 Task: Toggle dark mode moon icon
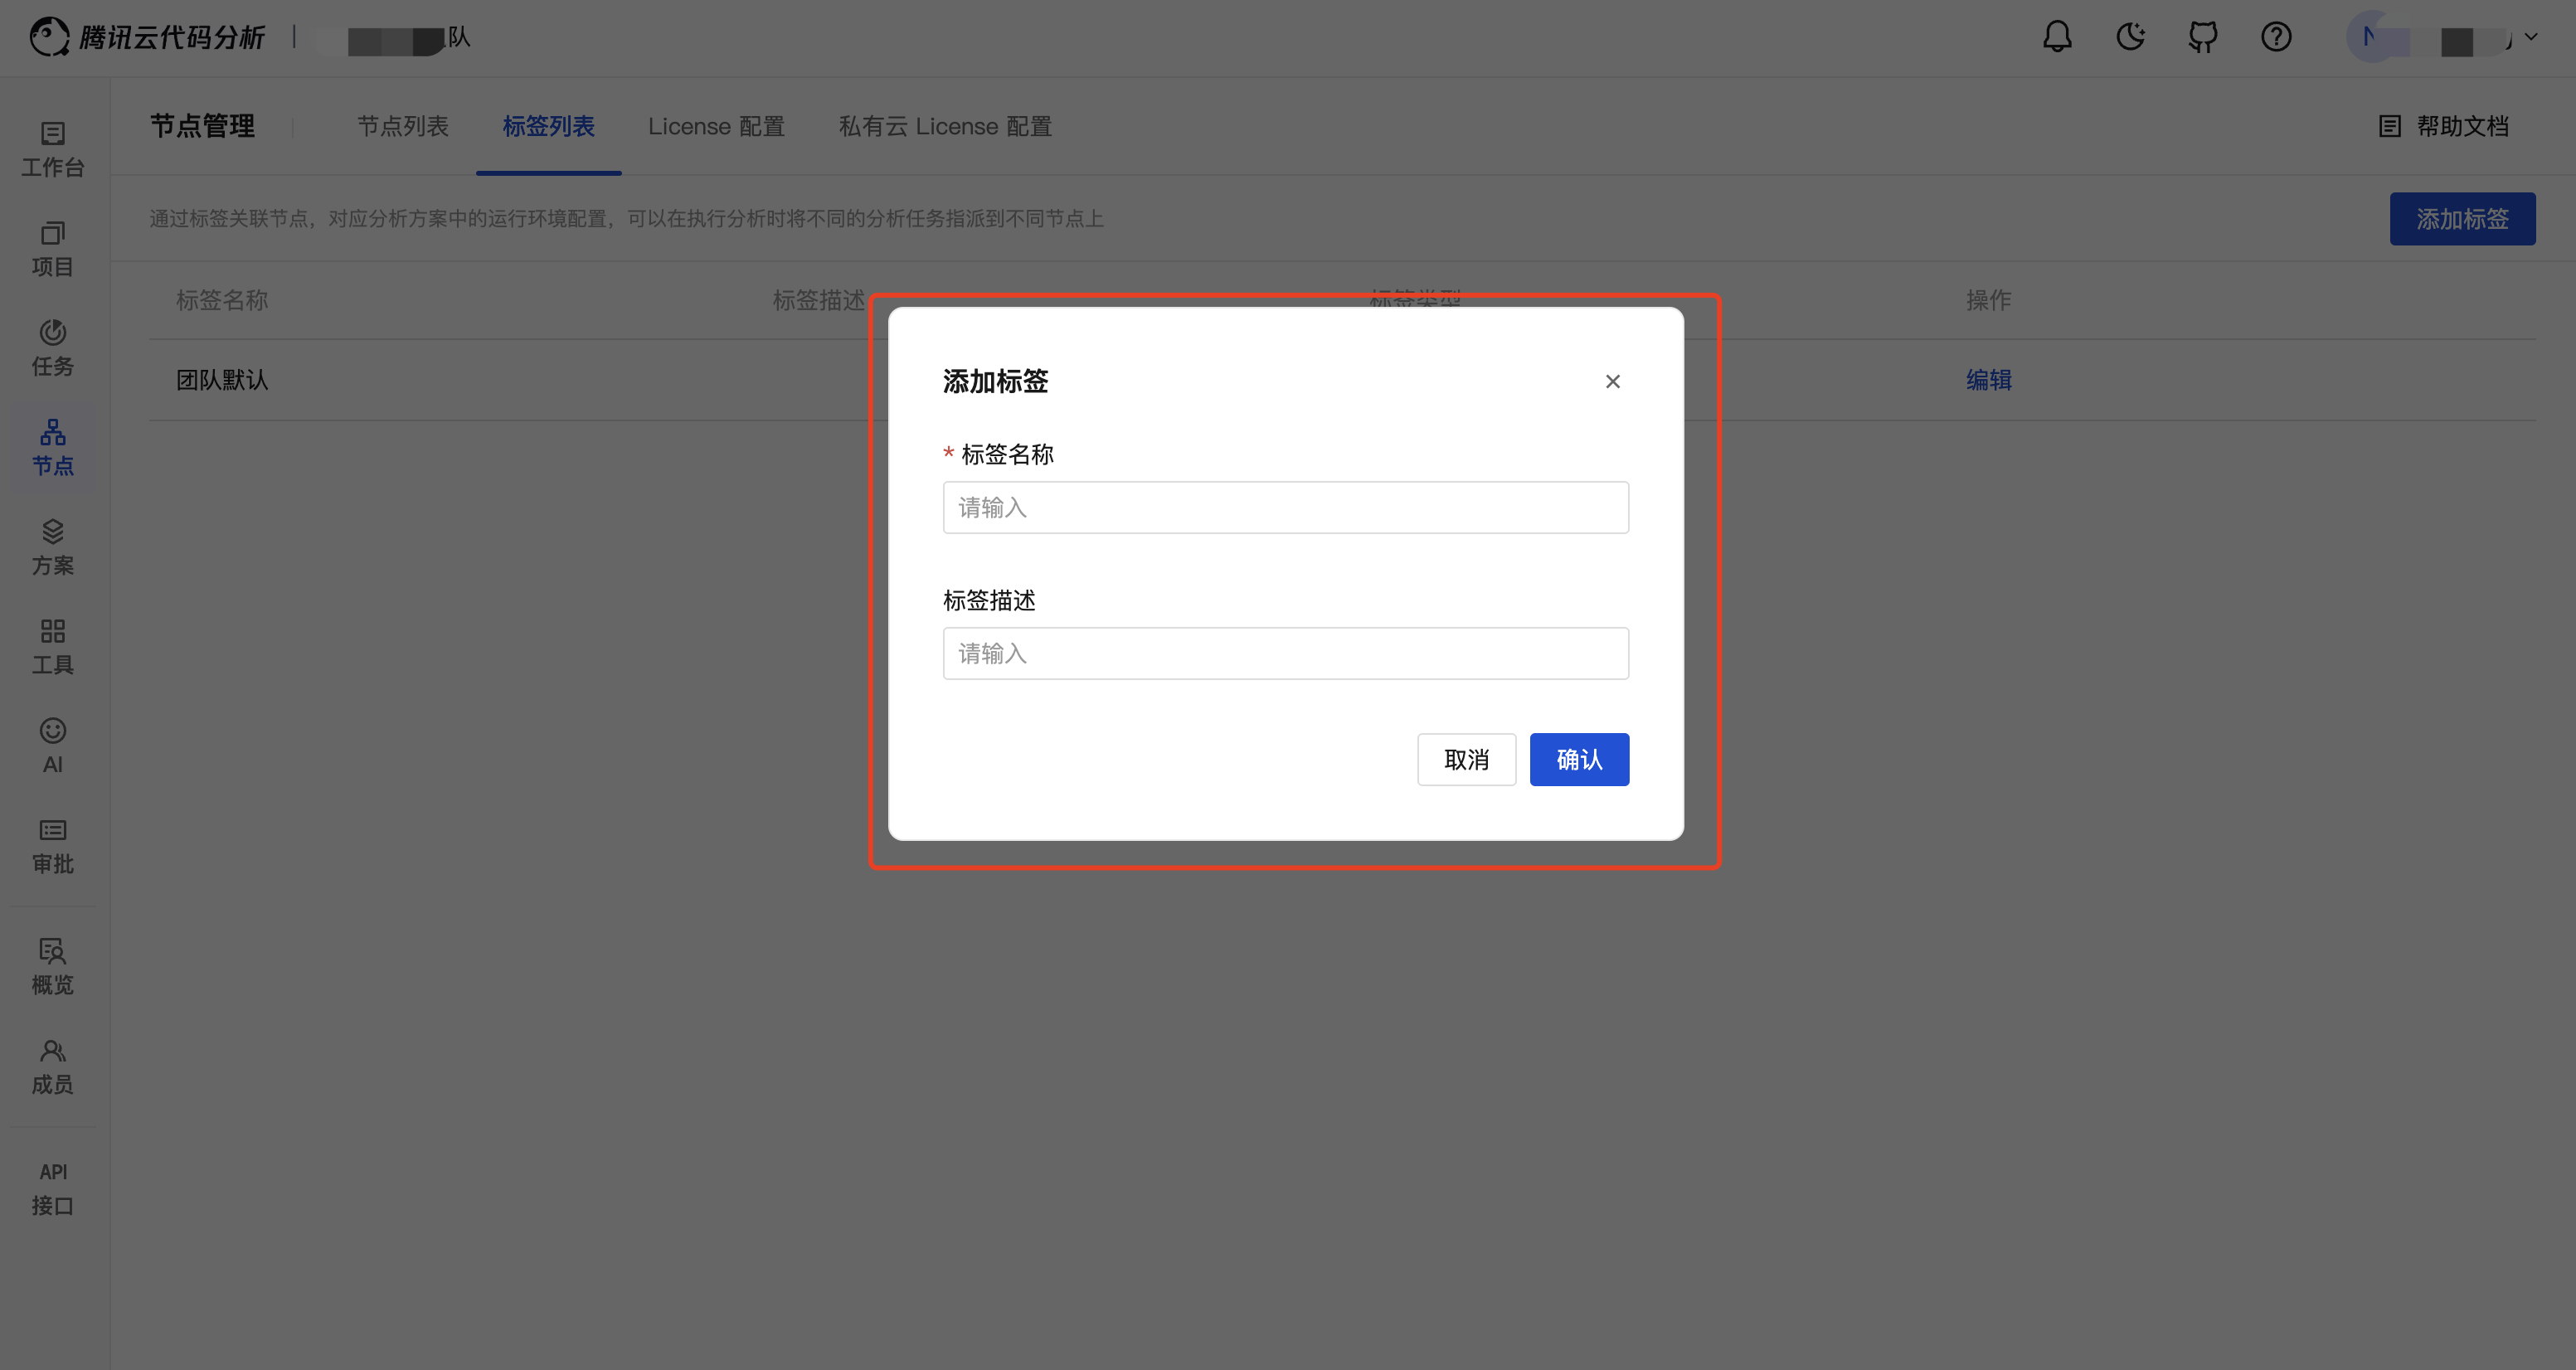point(2131,37)
